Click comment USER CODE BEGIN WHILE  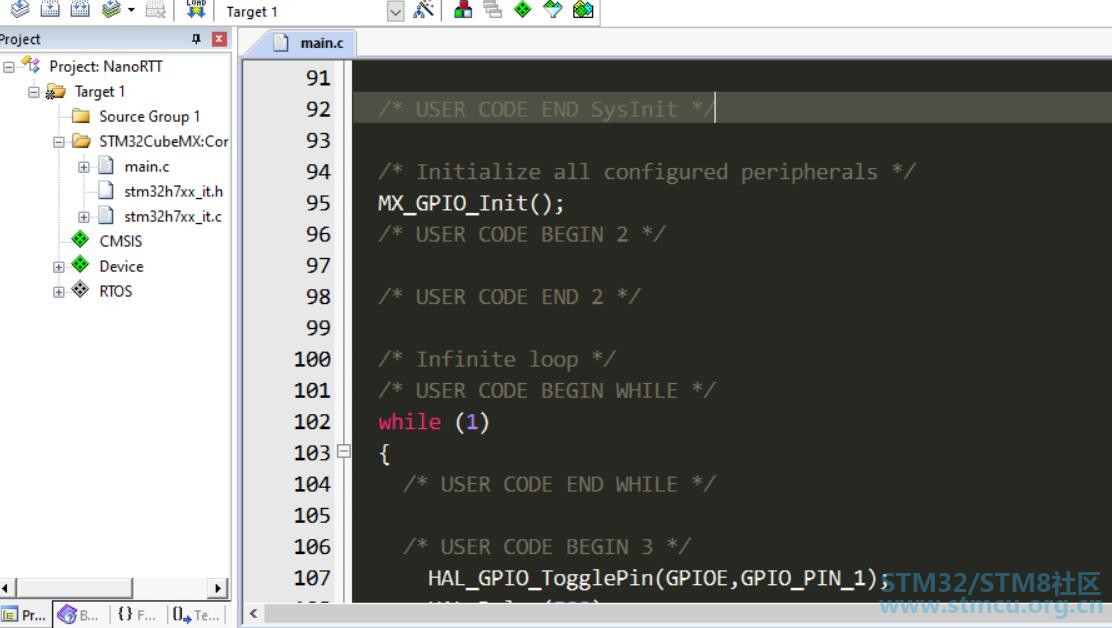pyautogui.click(x=547, y=391)
